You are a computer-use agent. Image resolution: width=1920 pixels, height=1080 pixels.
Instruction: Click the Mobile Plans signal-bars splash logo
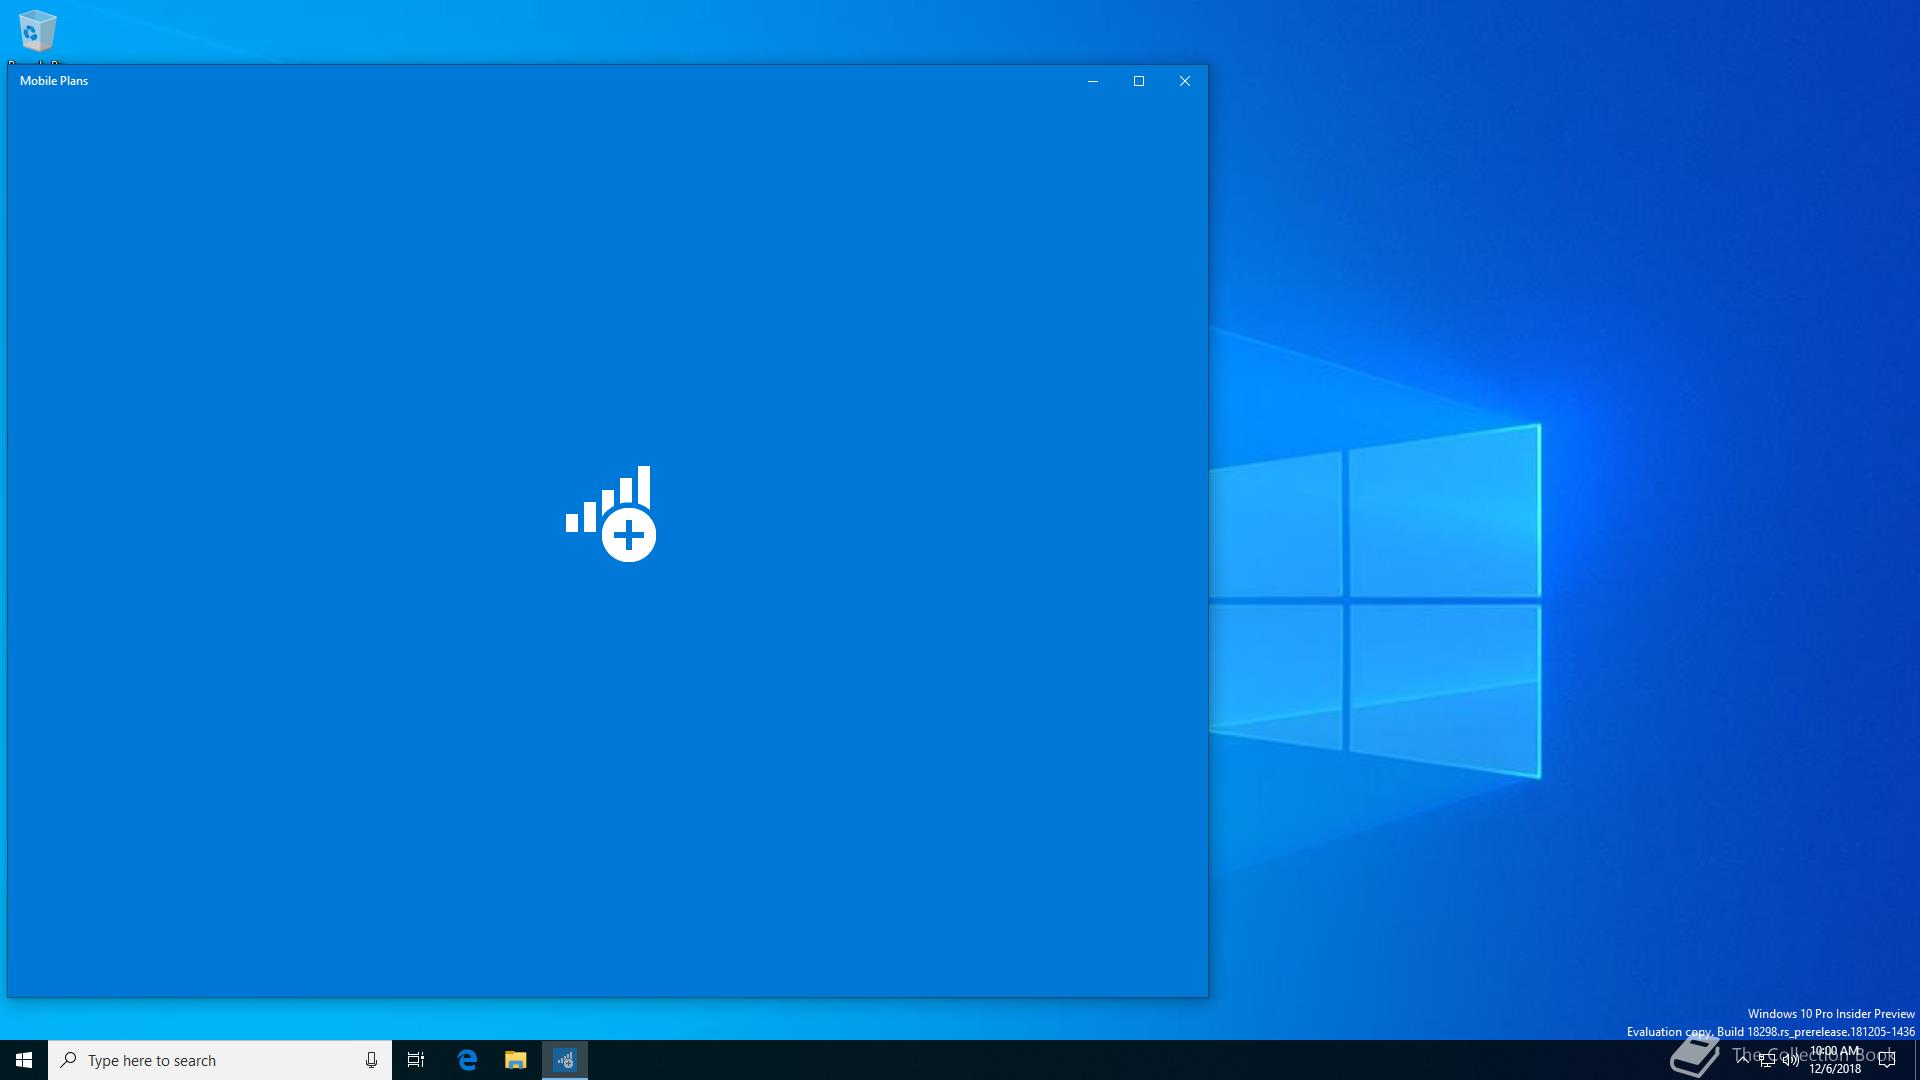click(x=611, y=514)
